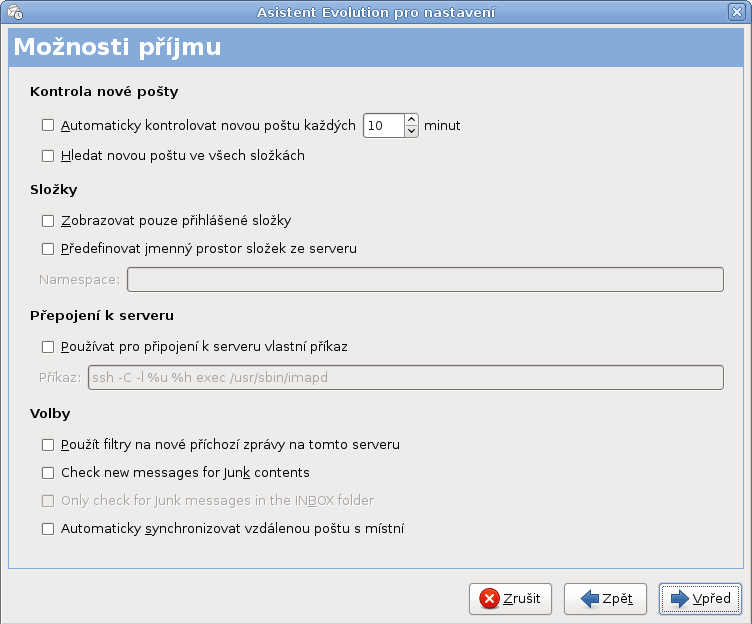Check Předefinovat jmenný prostor složek ze serveru
Screen dimensions: 752x624
coord(48,249)
